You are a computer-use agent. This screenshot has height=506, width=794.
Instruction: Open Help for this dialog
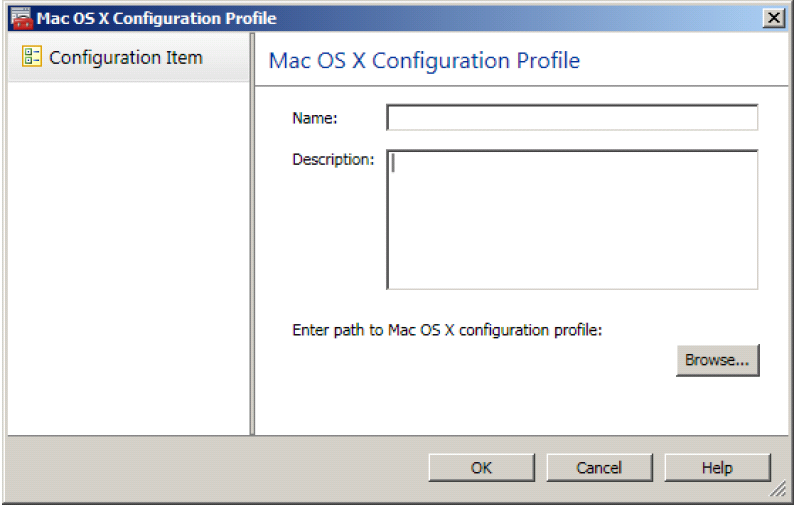(717, 468)
